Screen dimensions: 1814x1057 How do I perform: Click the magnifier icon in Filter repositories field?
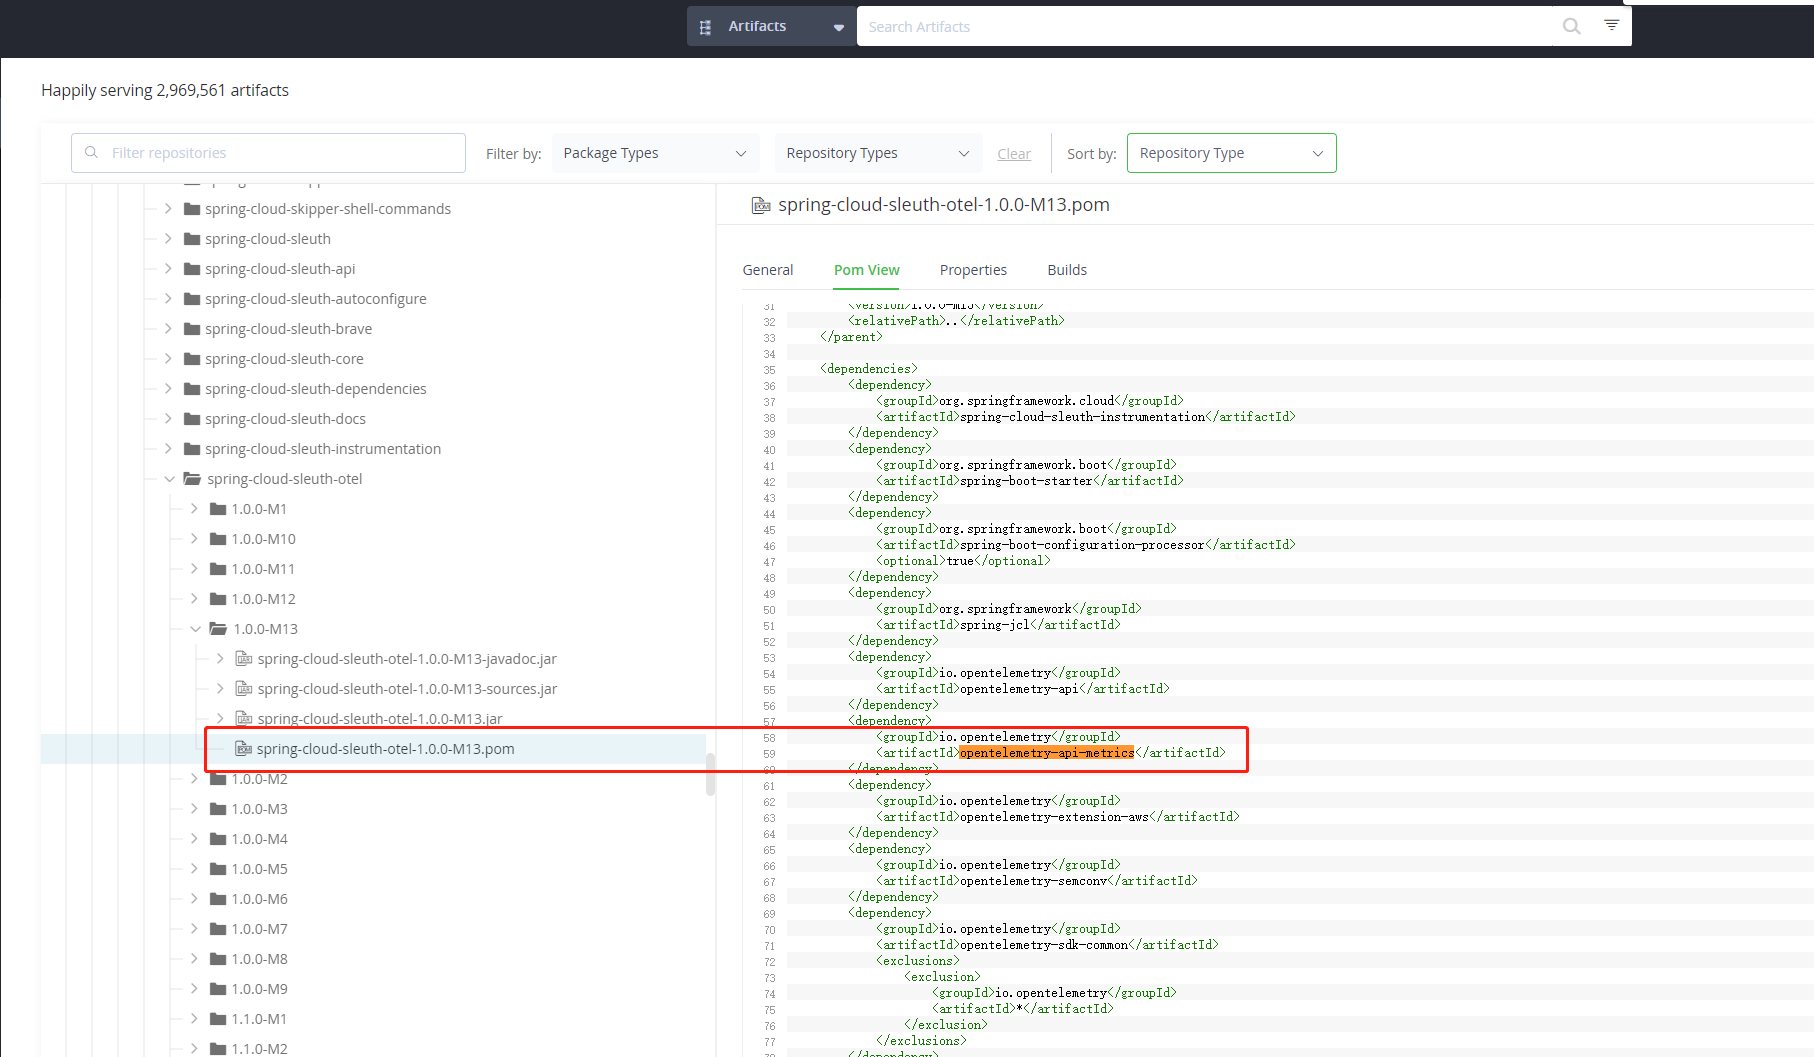point(92,152)
